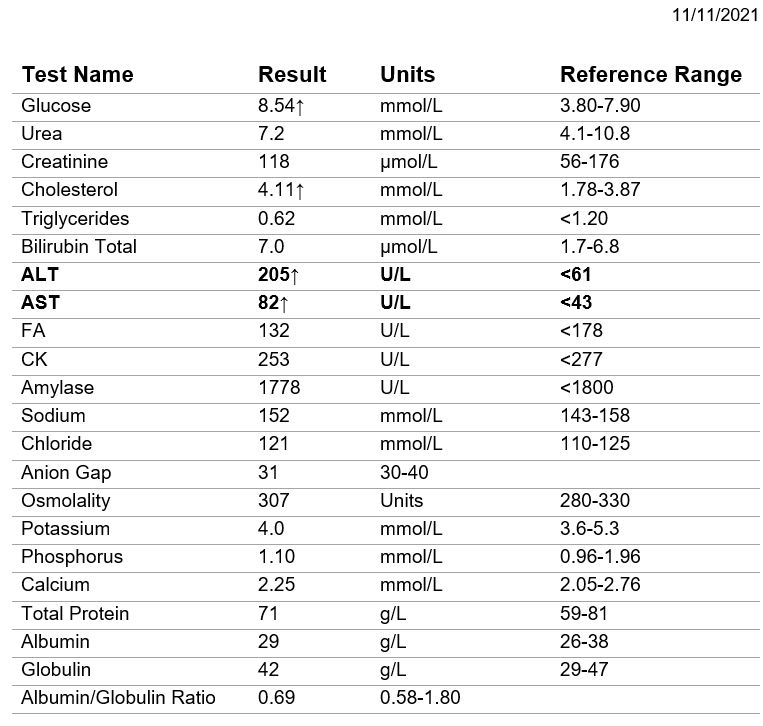Select the Anion Gap test name
This screenshot has height=726, width=763.
(x=66, y=472)
